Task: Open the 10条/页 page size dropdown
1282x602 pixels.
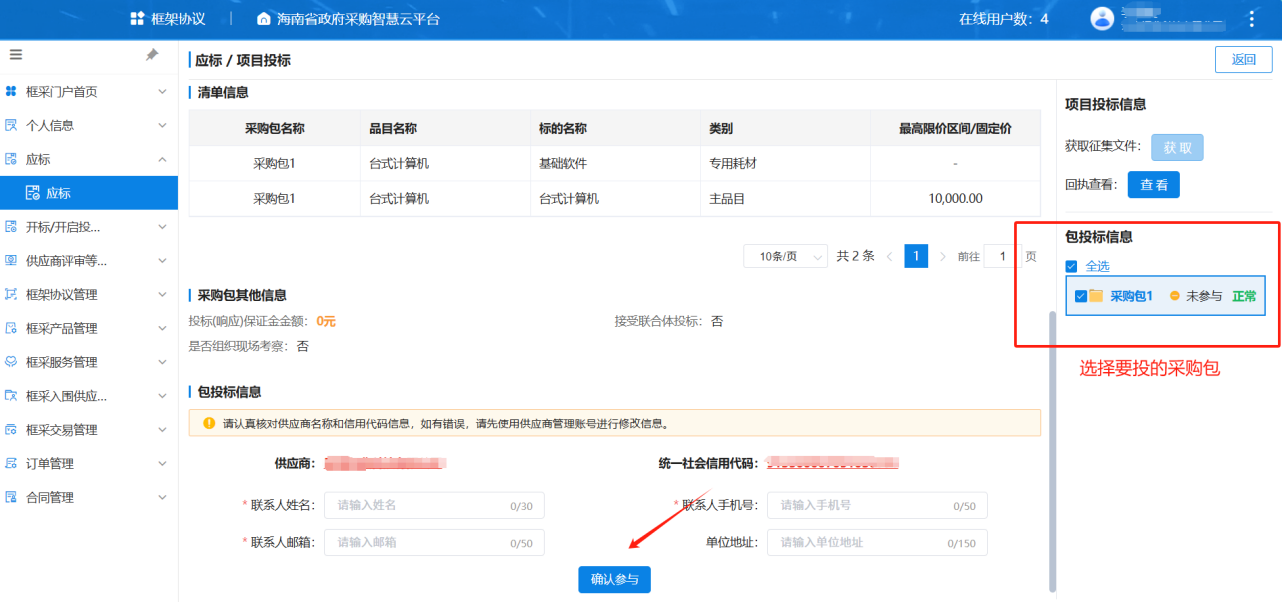Action: pyautogui.click(x=785, y=256)
